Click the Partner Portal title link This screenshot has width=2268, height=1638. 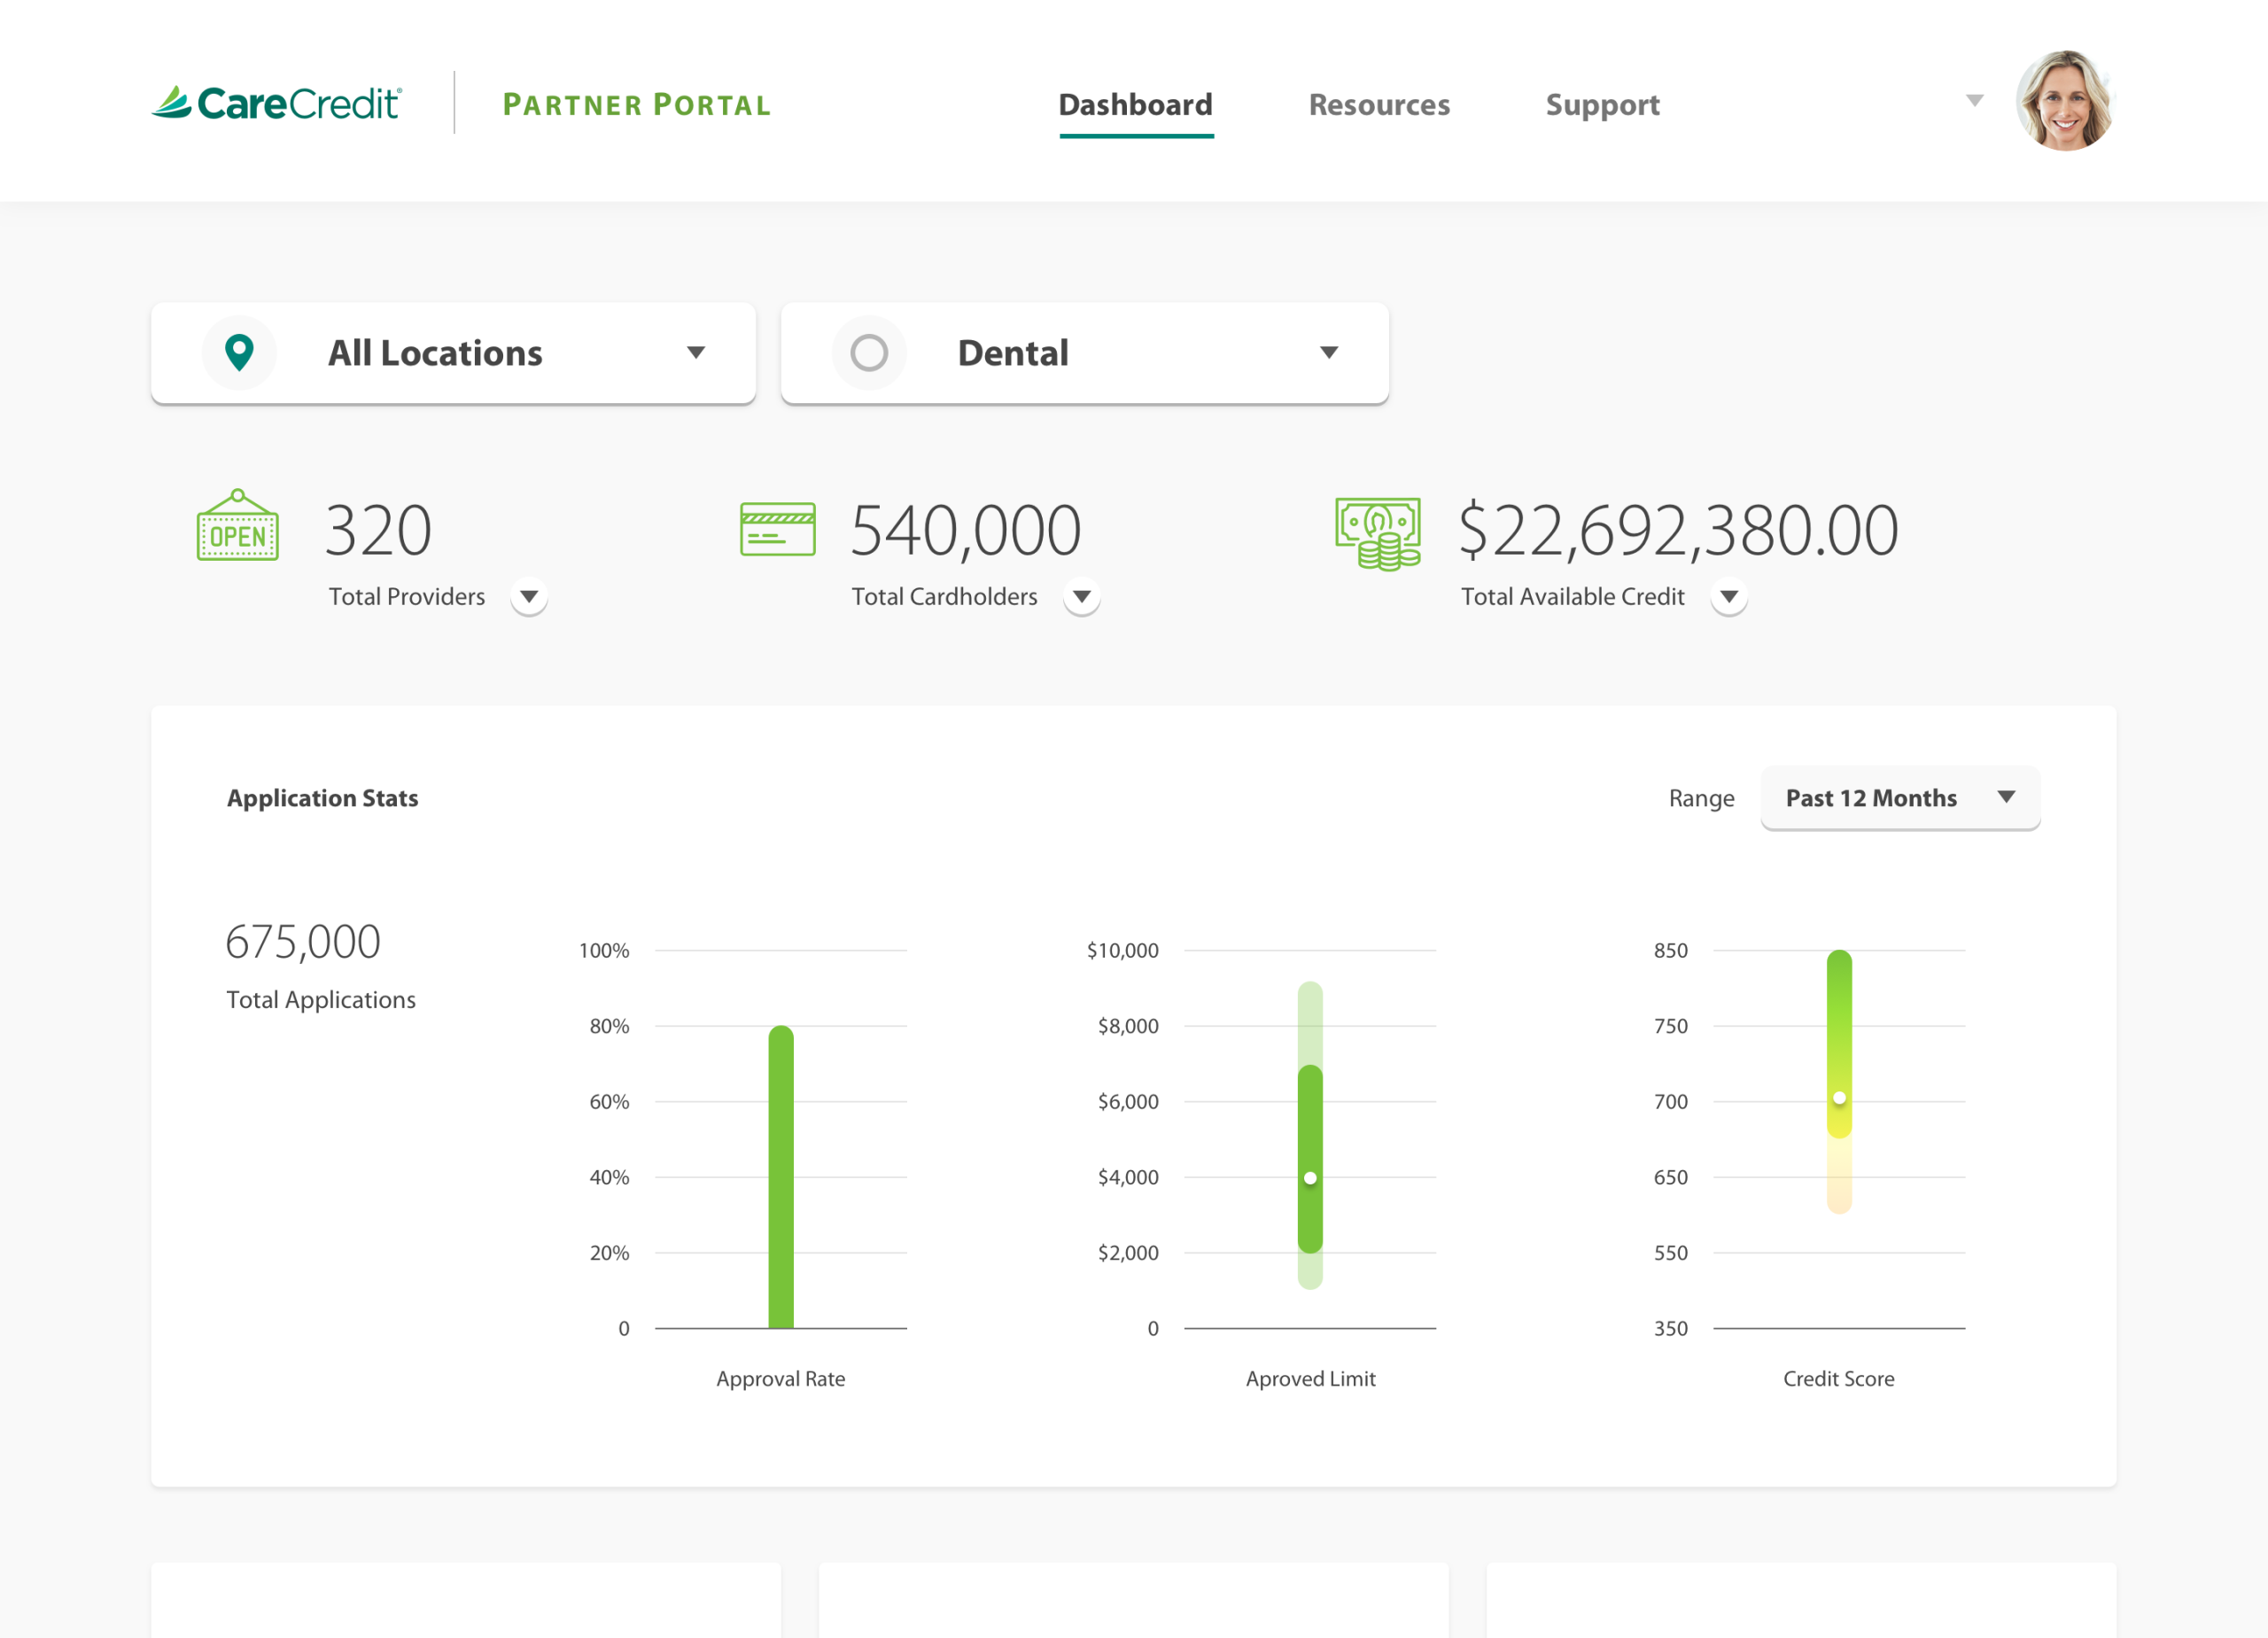pos(637,105)
